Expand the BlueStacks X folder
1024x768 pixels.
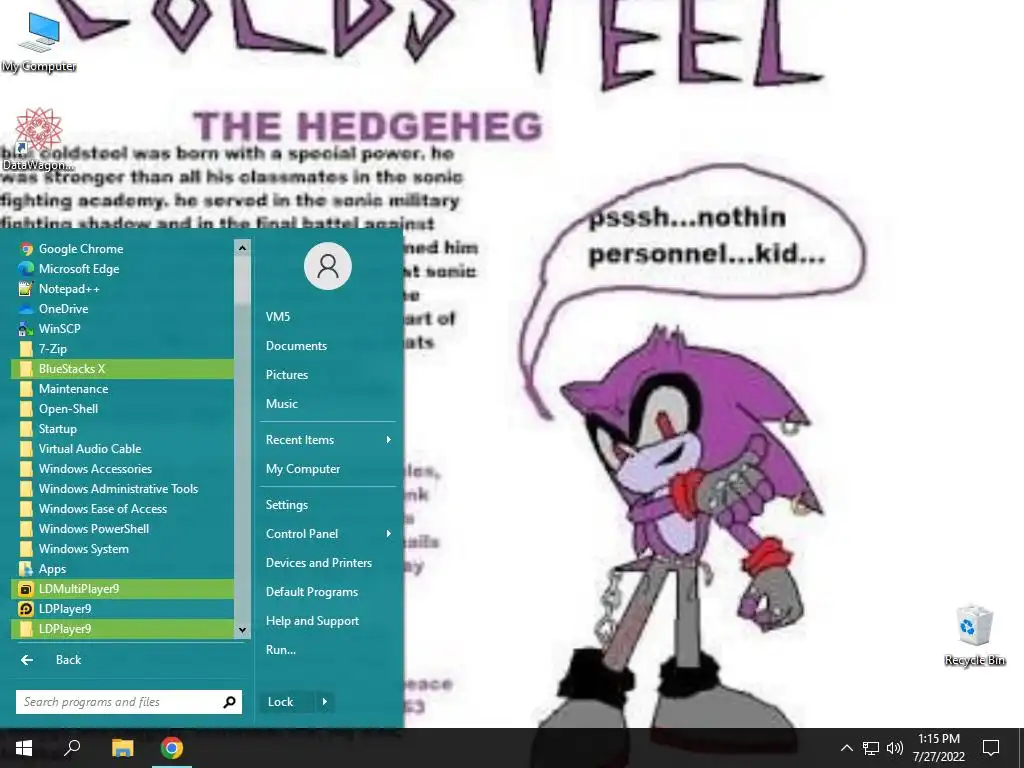pyautogui.click(x=122, y=368)
